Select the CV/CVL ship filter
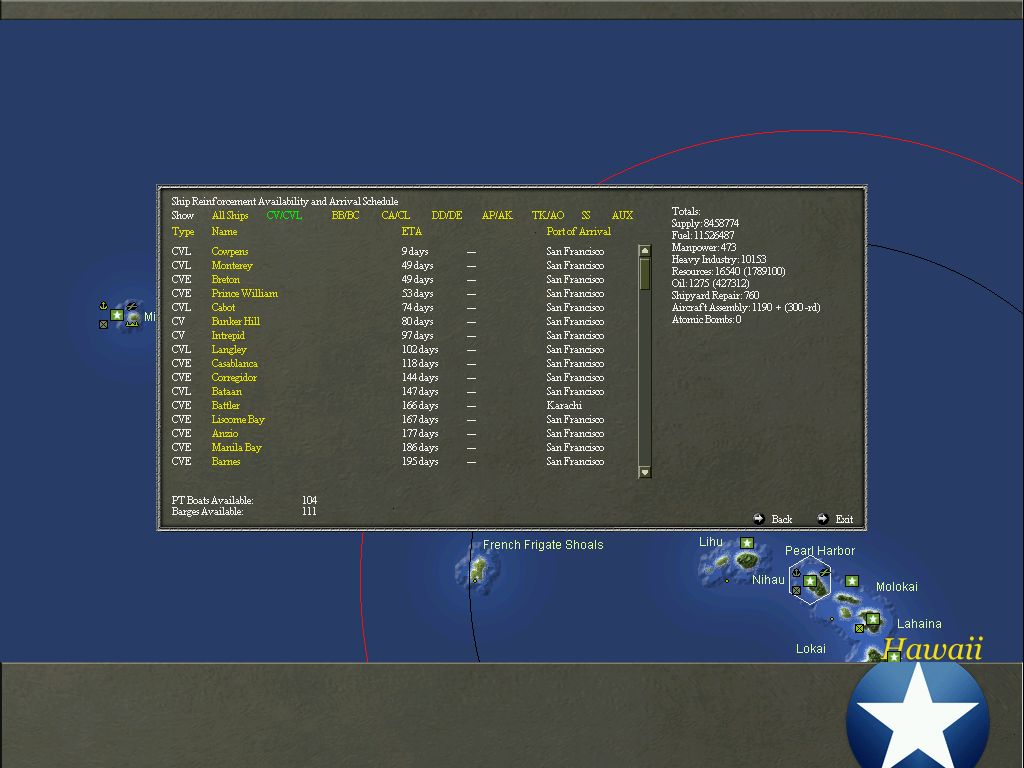The height and width of the screenshot is (768, 1024). pos(284,216)
